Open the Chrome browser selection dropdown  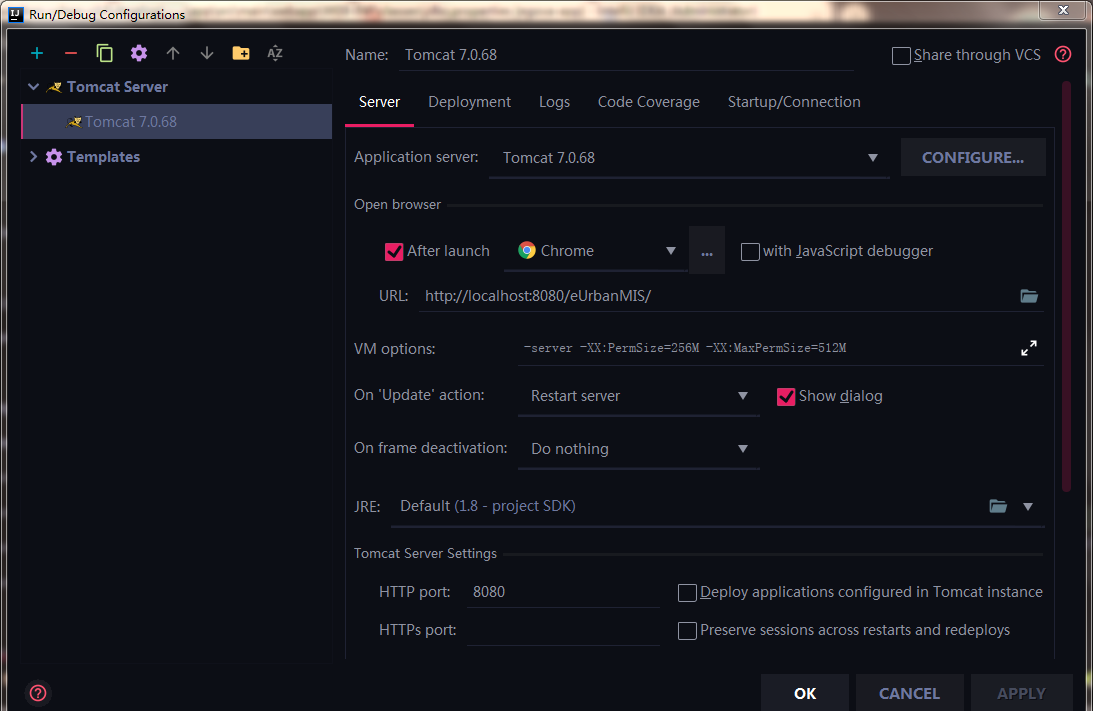tap(596, 251)
